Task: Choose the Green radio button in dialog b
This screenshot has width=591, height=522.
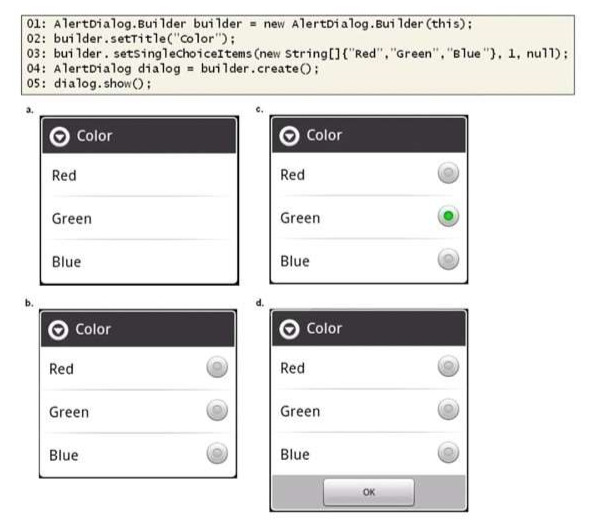Action: [217, 410]
